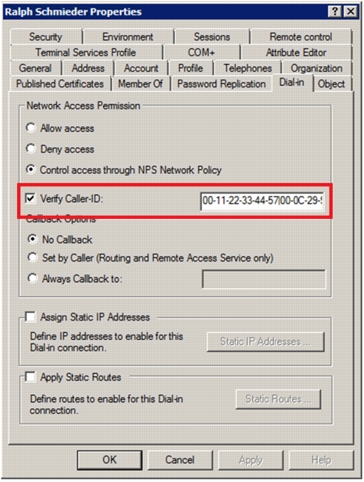
Task: Switch to the Member Of tab
Action: point(140,84)
